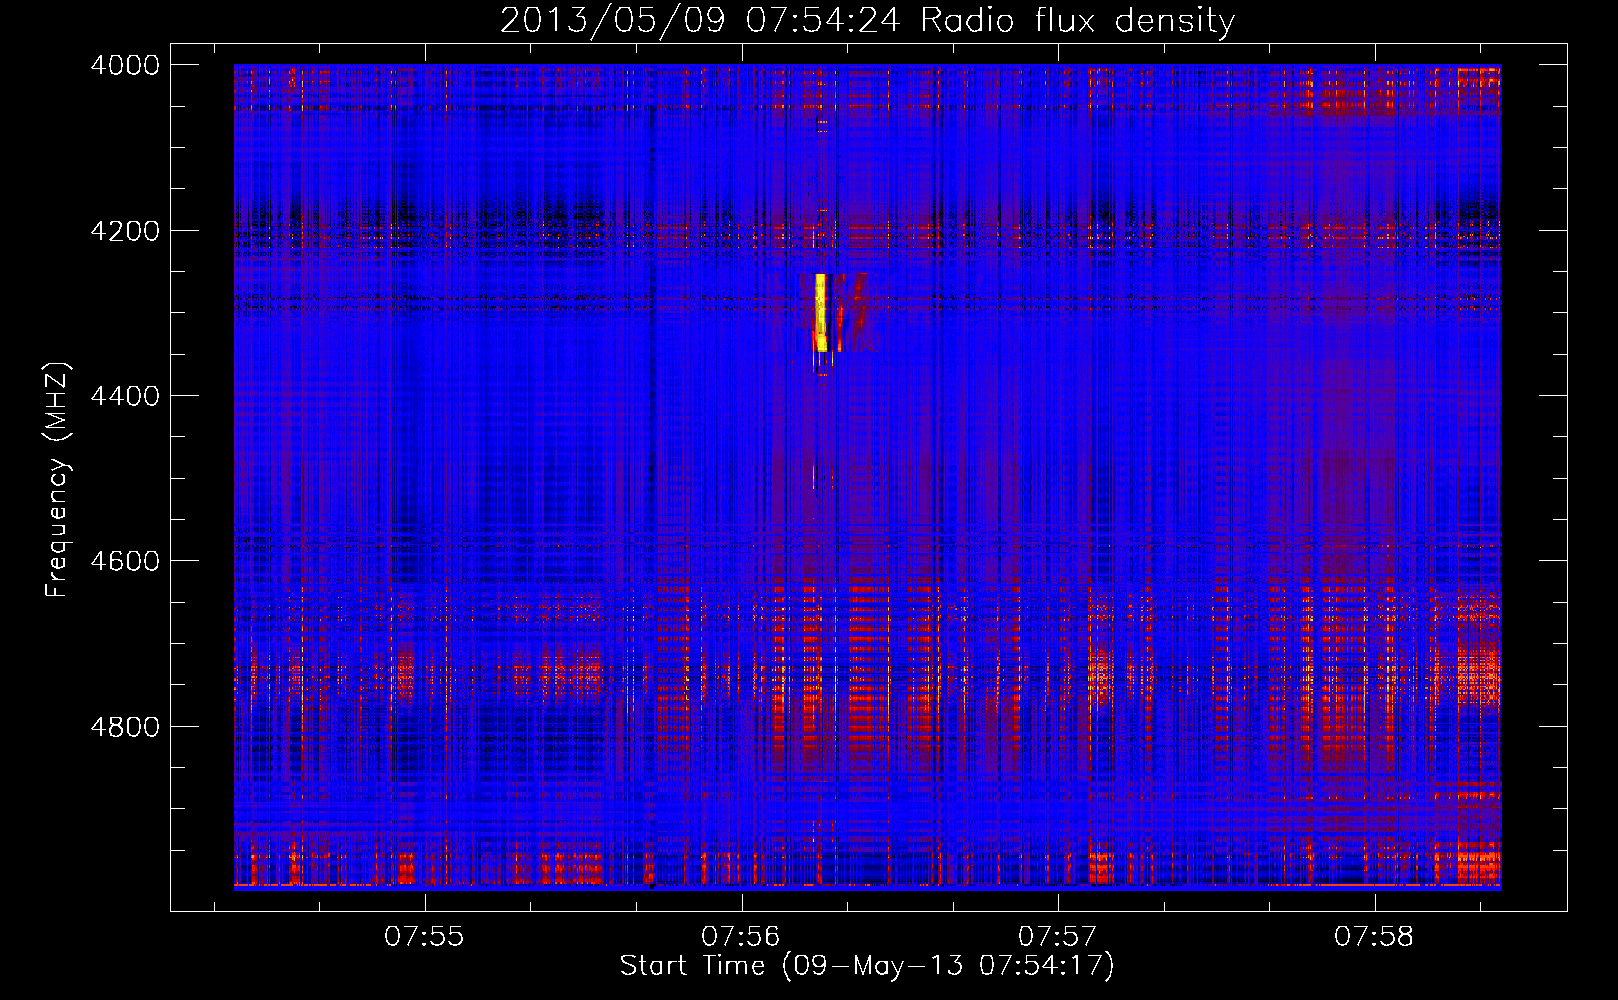Viewport: 1618px width, 1000px height.
Task: Click the 4000 frequency axis label
Action: point(125,65)
